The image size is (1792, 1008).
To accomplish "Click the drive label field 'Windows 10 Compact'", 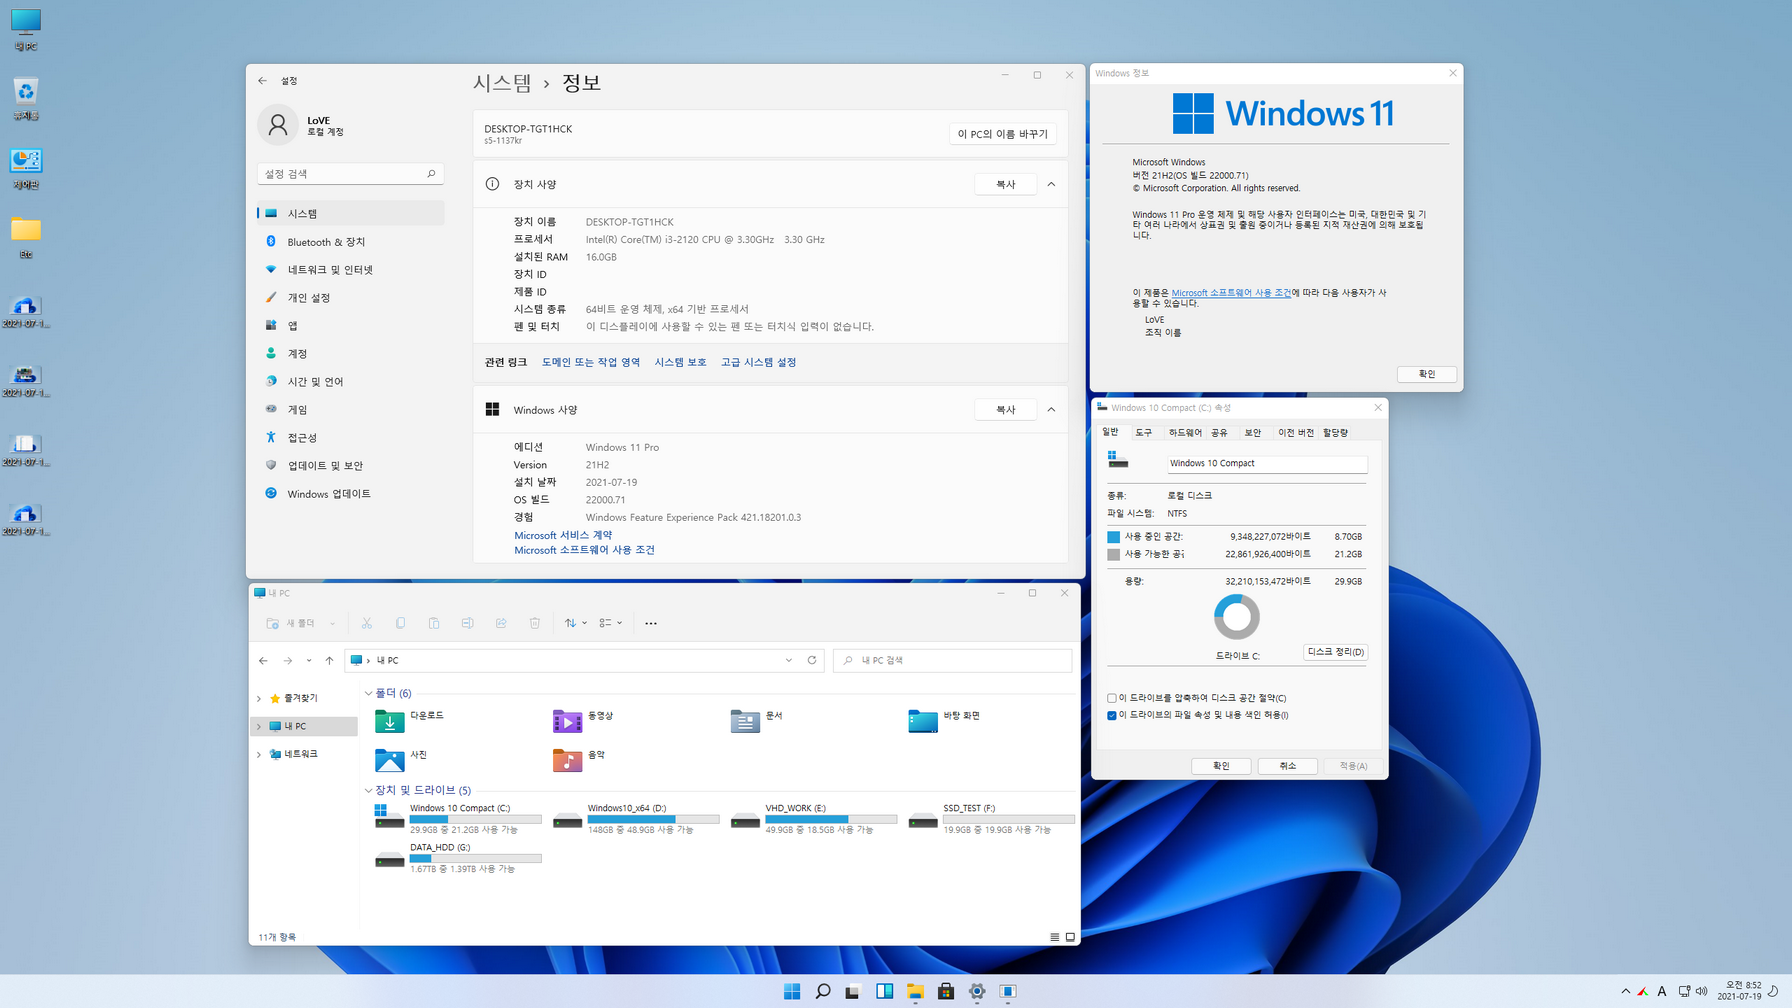I will click(1267, 463).
